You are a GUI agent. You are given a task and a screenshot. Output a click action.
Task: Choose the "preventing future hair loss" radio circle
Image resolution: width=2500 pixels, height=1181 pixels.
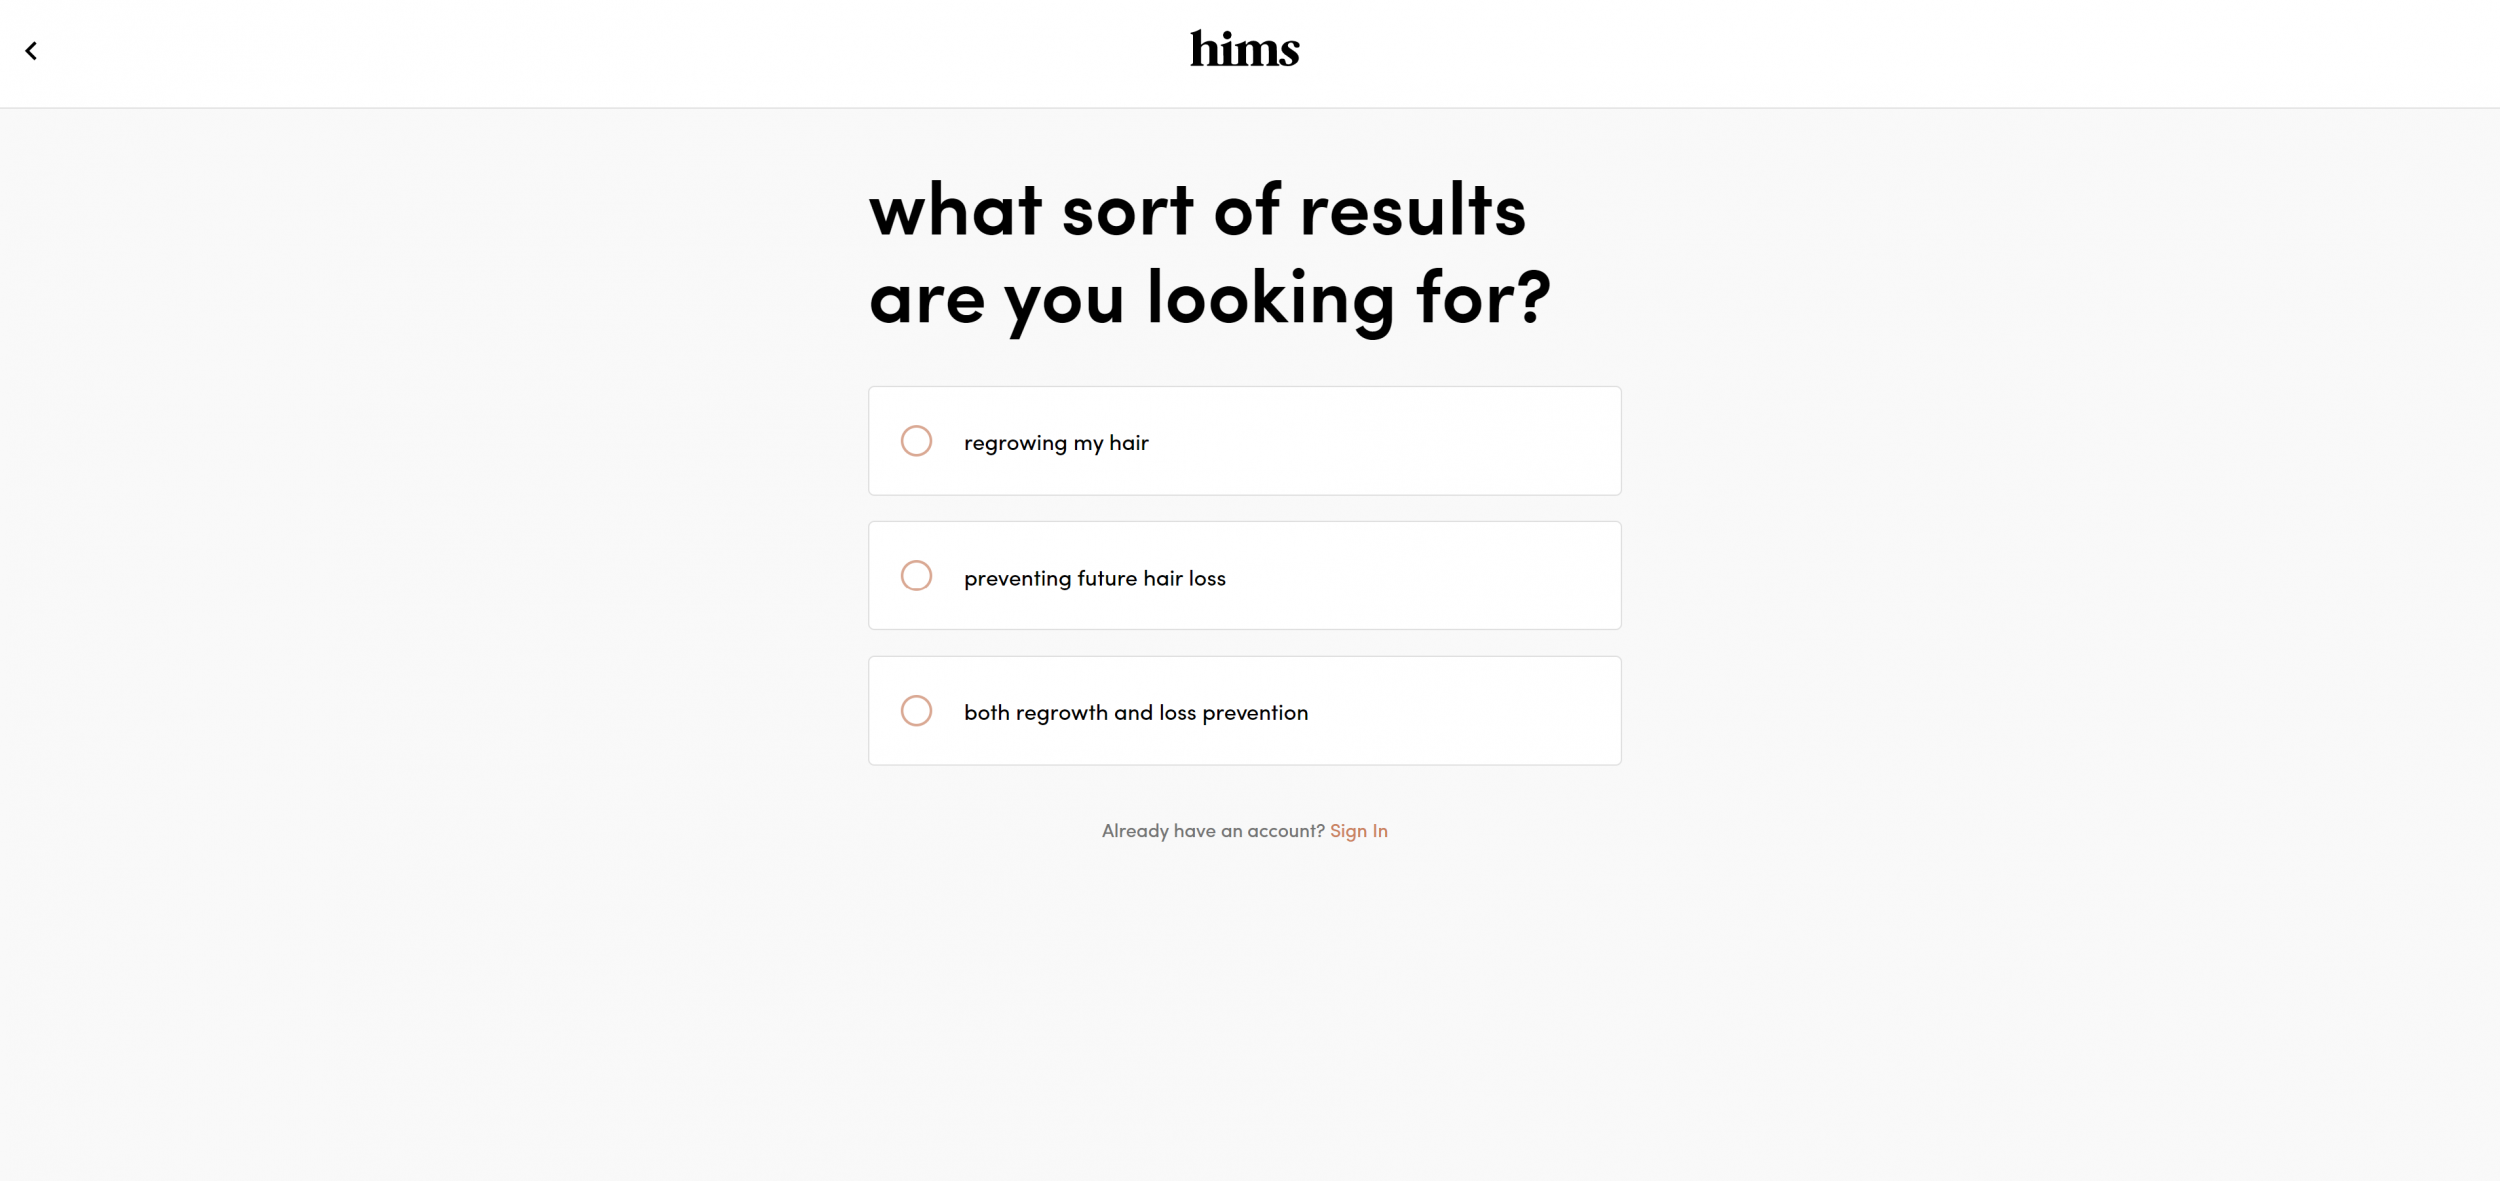point(916,576)
